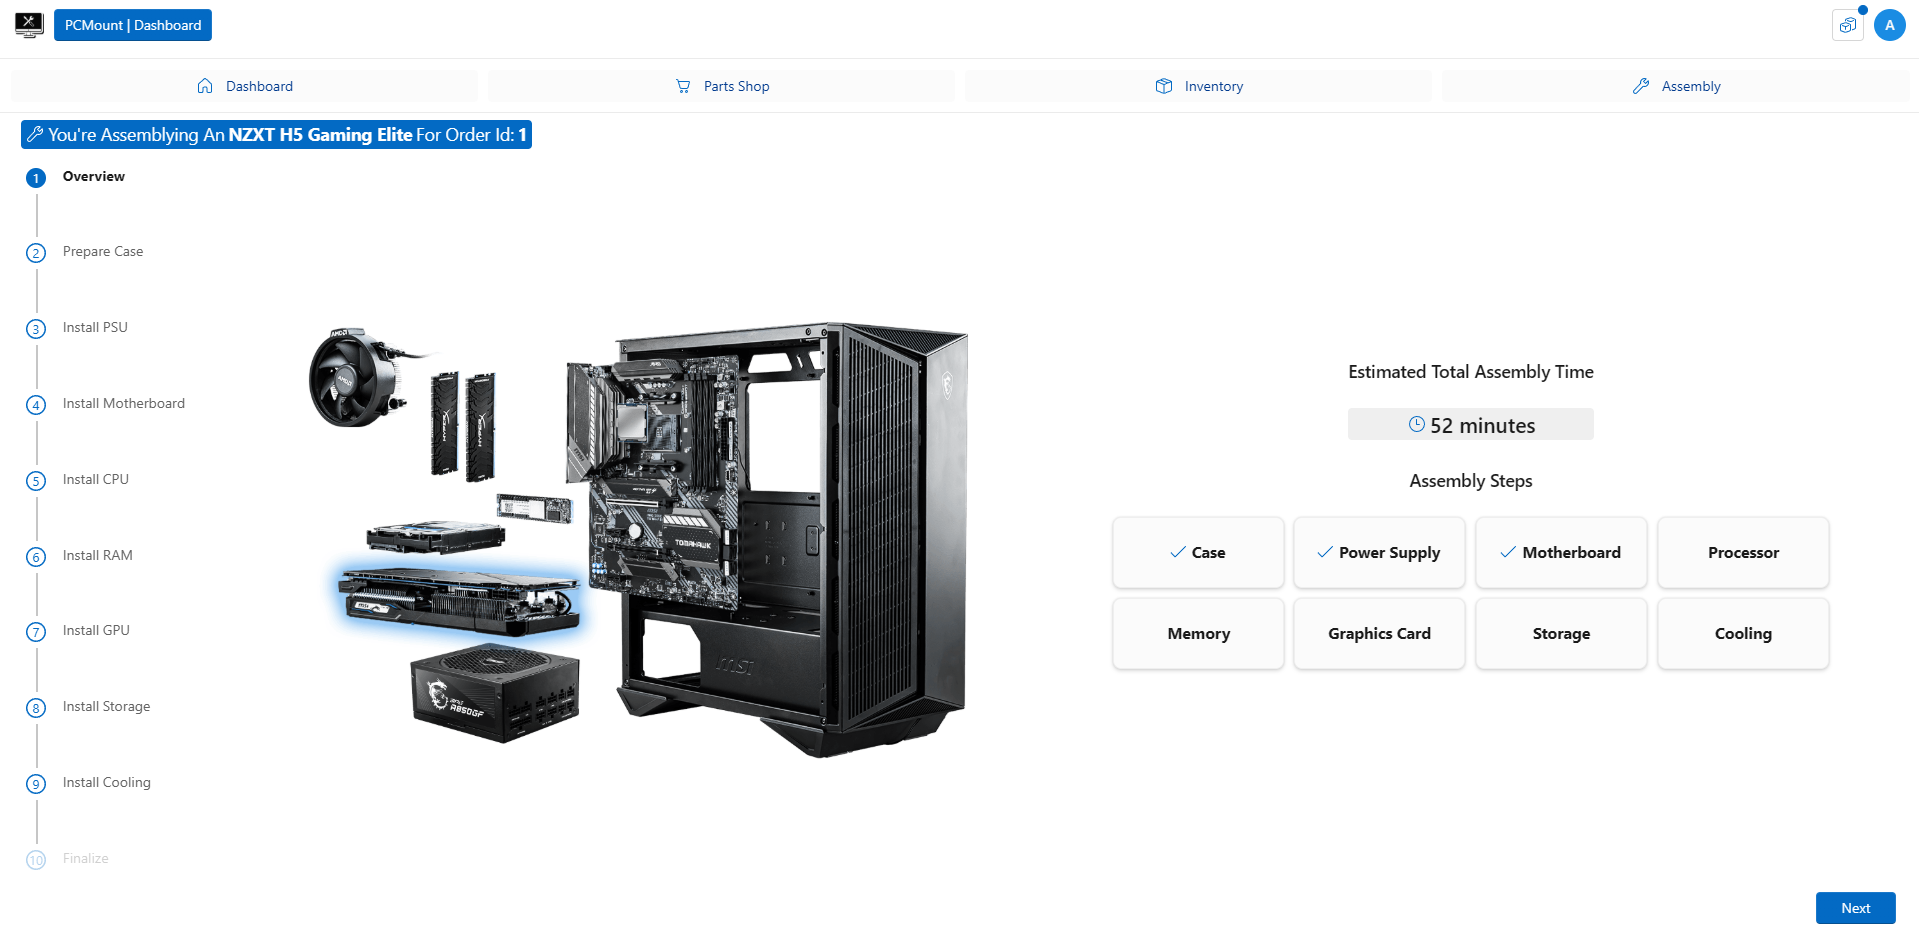Select step 10 circle in stepper
Image resolution: width=1919 pixels, height=932 pixels.
(x=36, y=860)
